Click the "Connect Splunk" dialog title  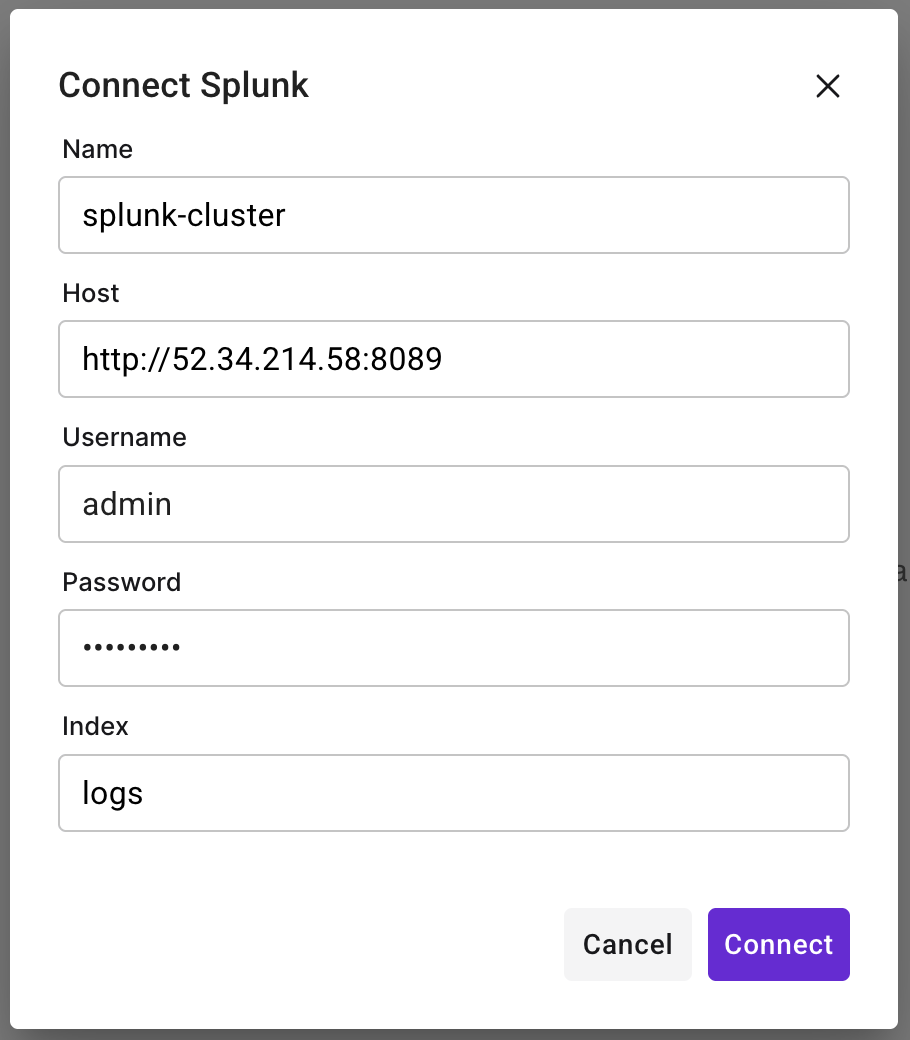(x=184, y=86)
